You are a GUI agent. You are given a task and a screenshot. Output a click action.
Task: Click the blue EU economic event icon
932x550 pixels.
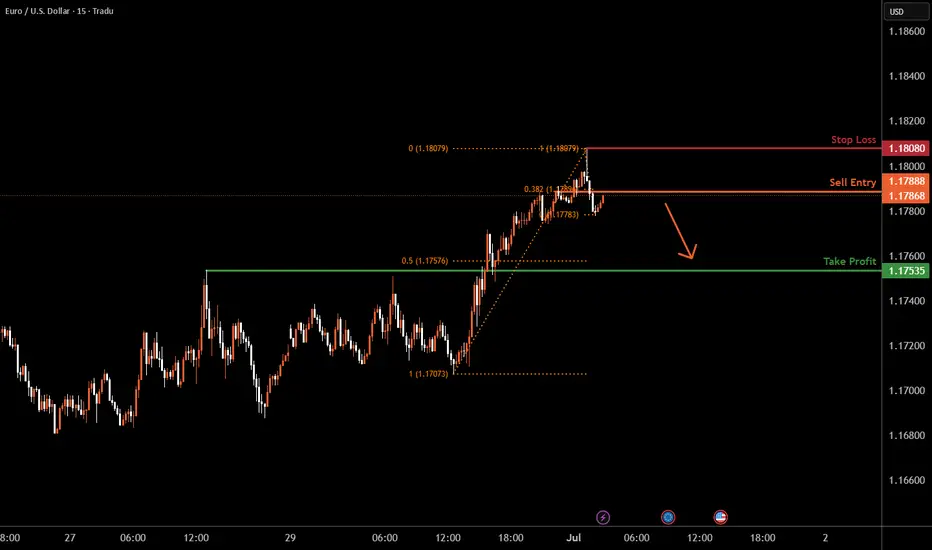668,517
